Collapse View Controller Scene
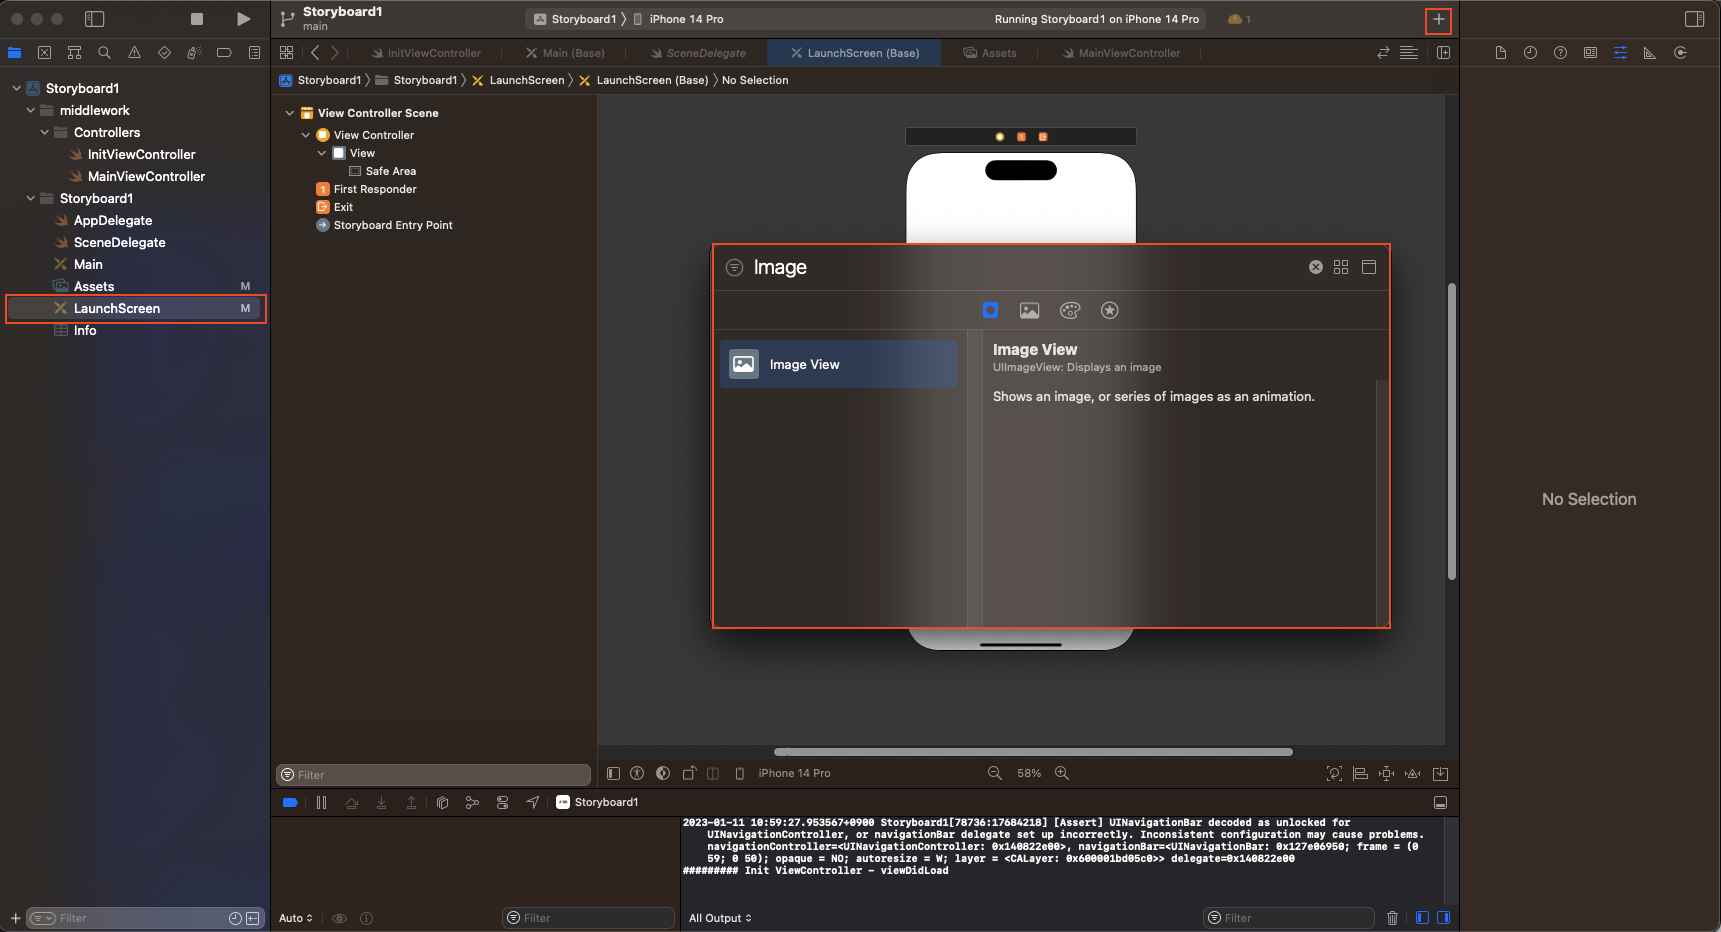This screenshot has width=1721, height=932. (290, 113)
